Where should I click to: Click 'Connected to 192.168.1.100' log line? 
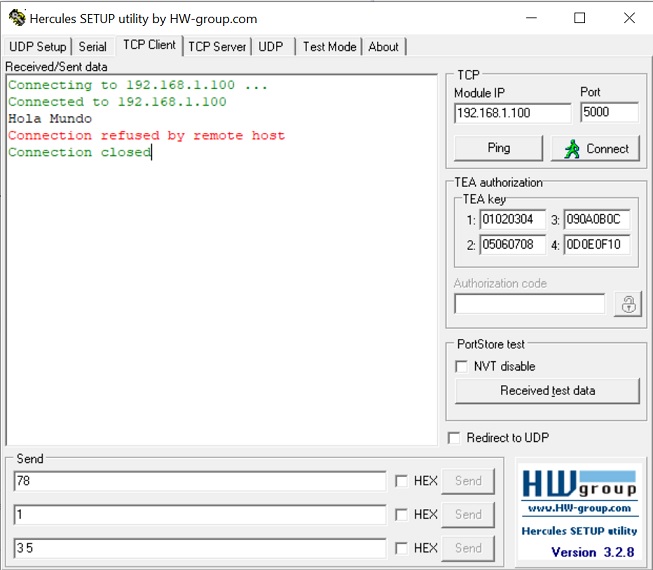[117, 102]
